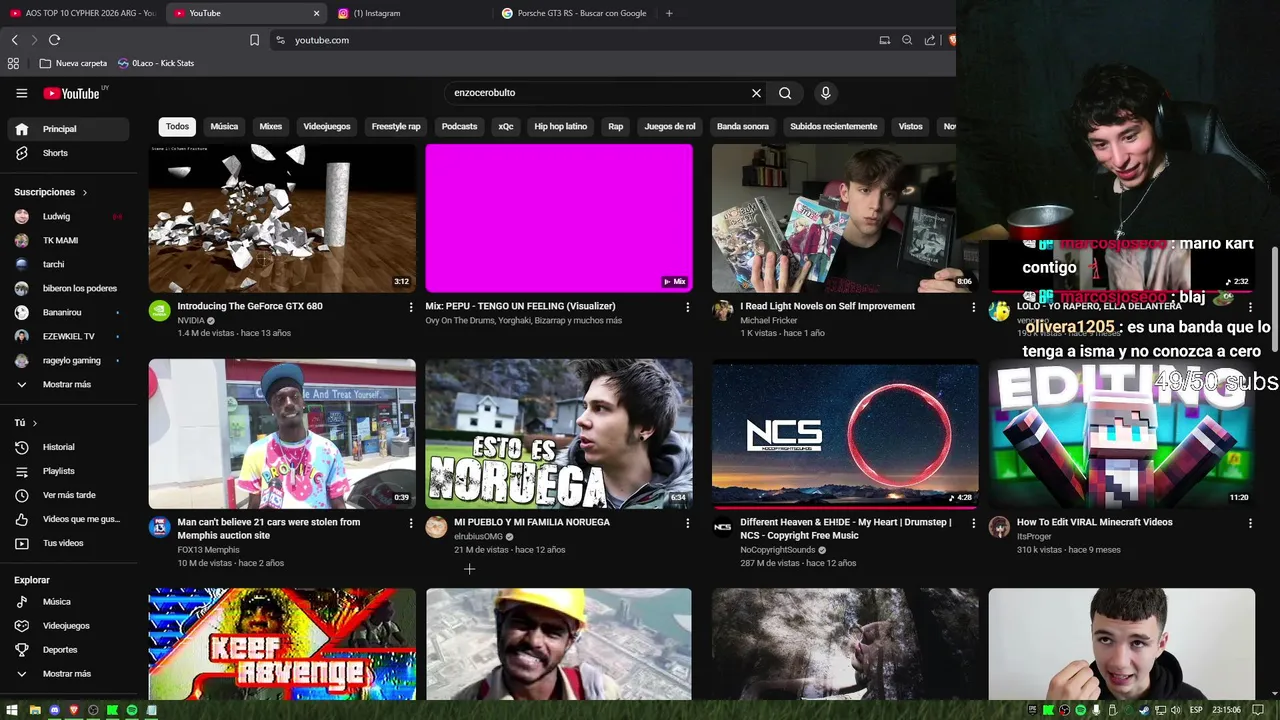Open the YouTube hamburger guide menu
Screen dimensions: 1280x720
[21, 93]
